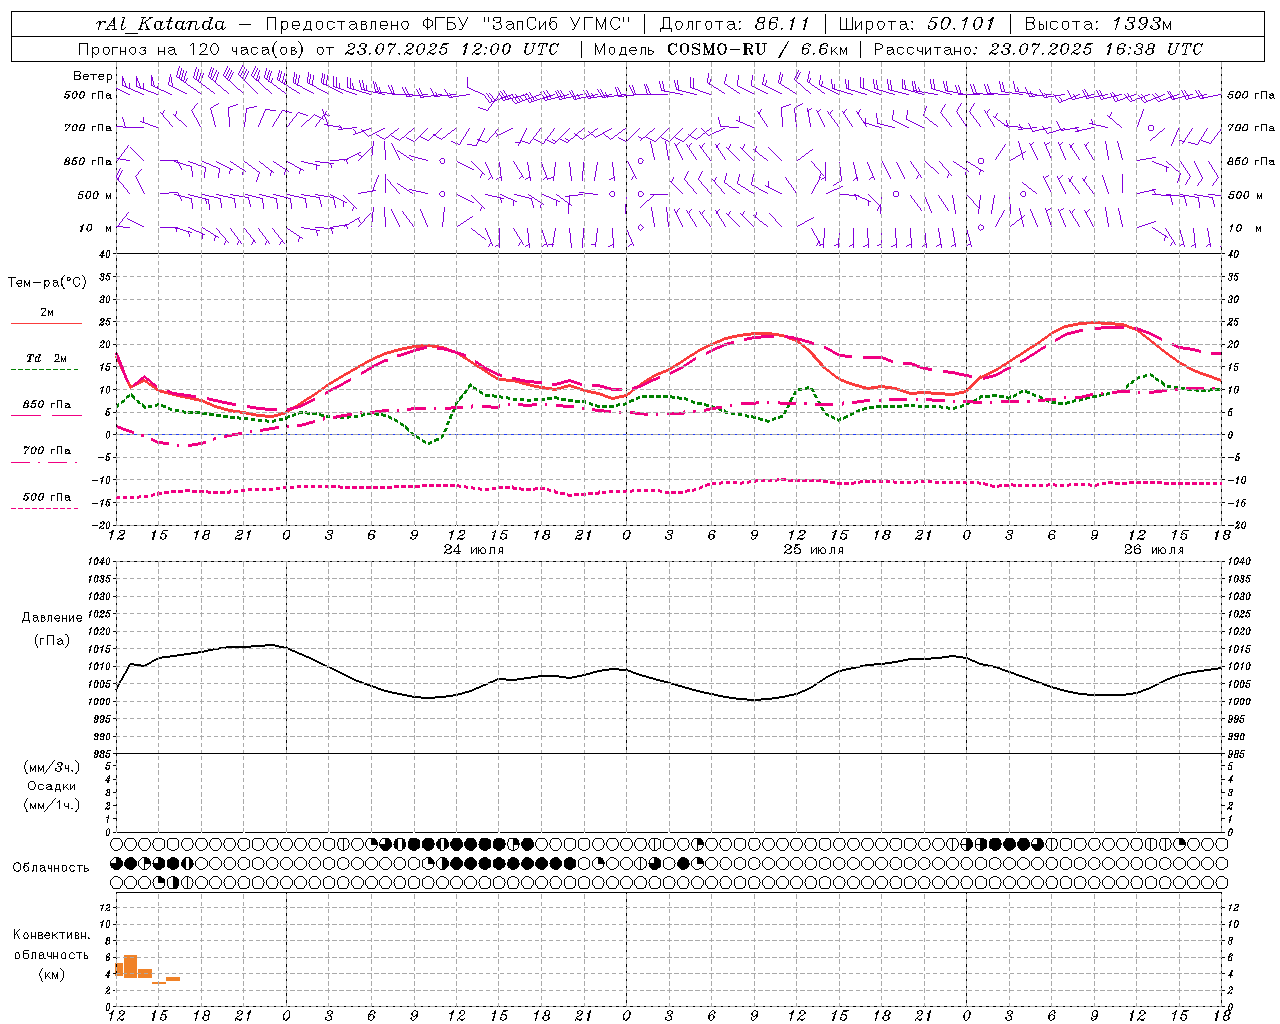Click the '(гПа)' unit label under Давление
Screen dimensions: 1280x1024
[52, 641]
